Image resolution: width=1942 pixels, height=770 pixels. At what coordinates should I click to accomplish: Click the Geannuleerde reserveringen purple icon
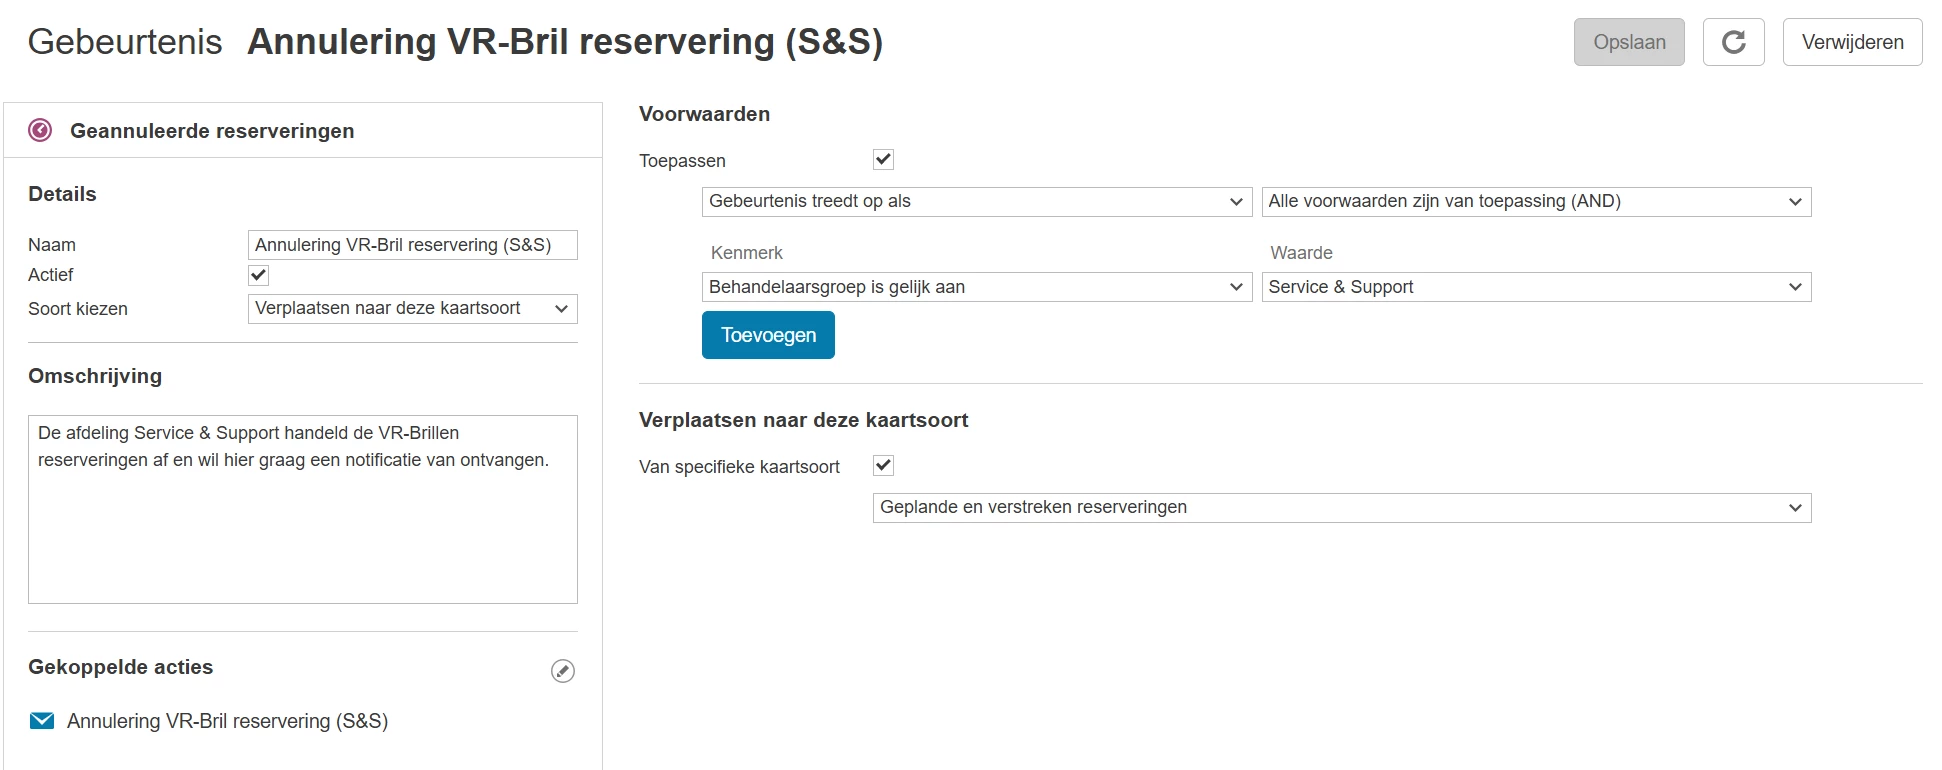[x=40, y=130]
